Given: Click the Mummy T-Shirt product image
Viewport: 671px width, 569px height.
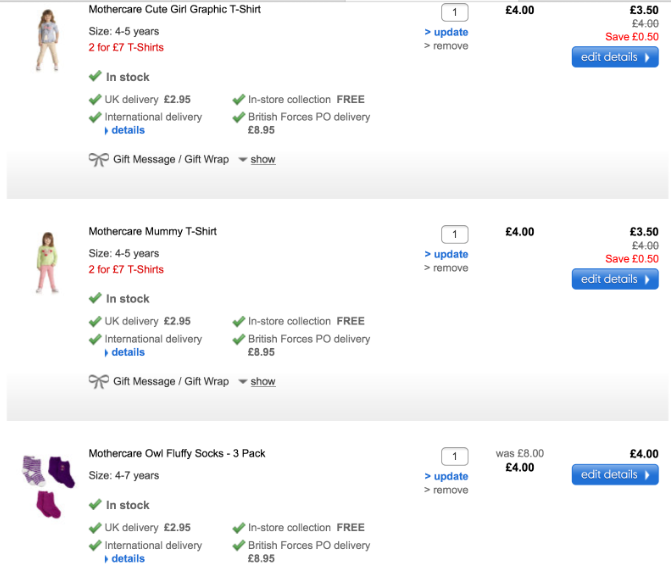Looking at the screenshot, I should [45, 262].
